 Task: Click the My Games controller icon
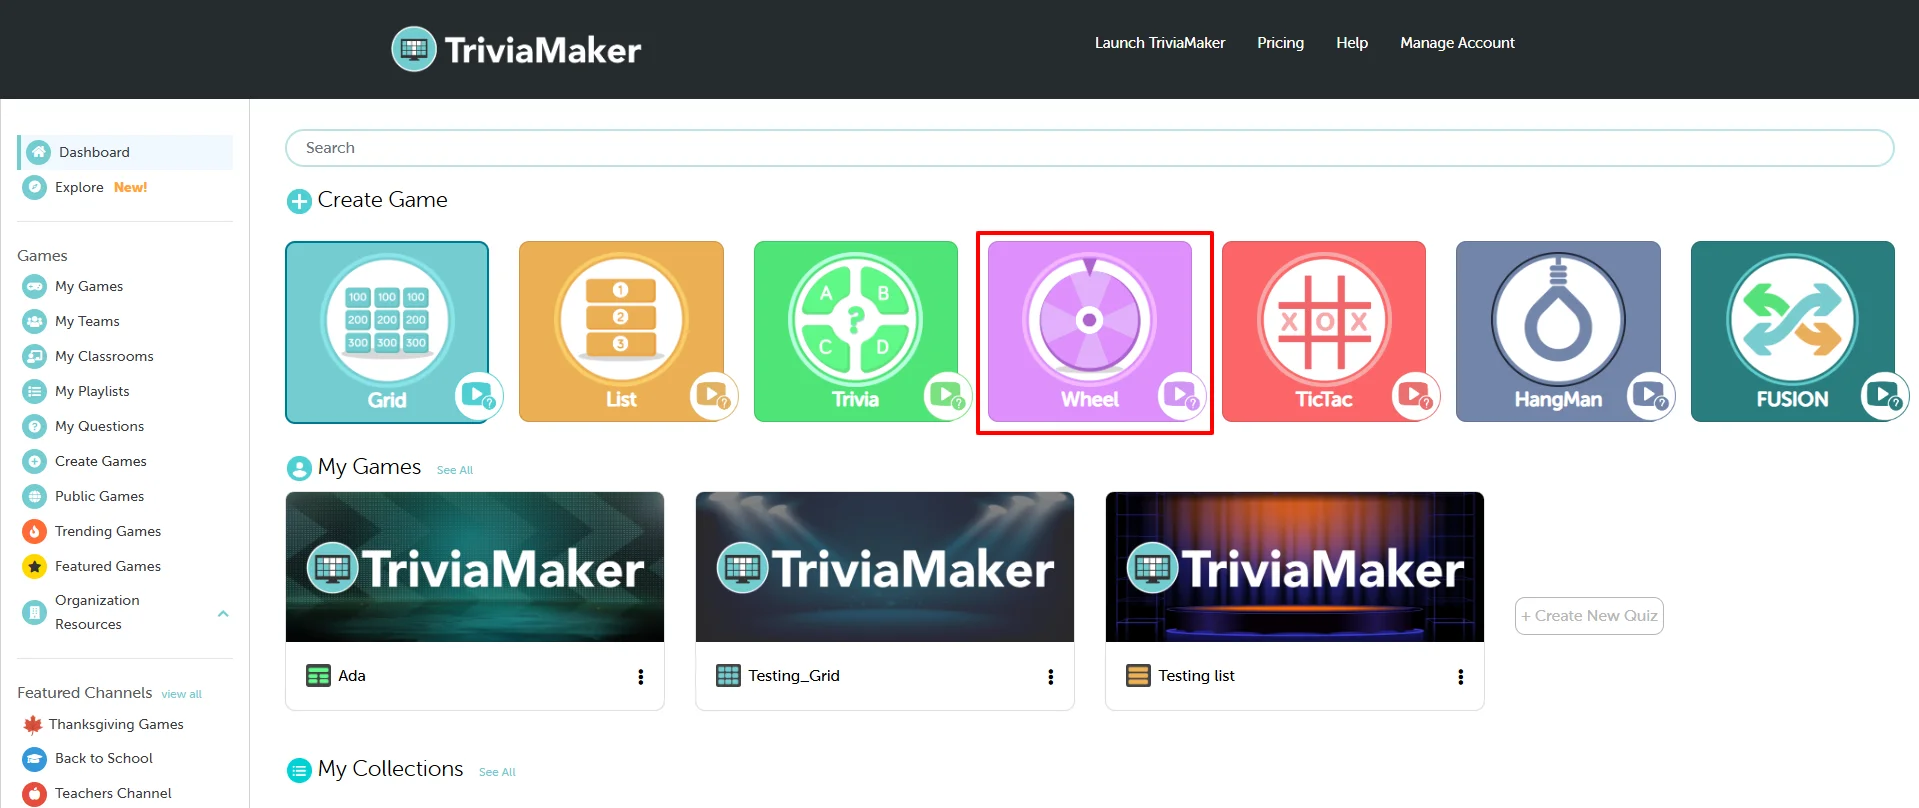[x=35, y=286]
